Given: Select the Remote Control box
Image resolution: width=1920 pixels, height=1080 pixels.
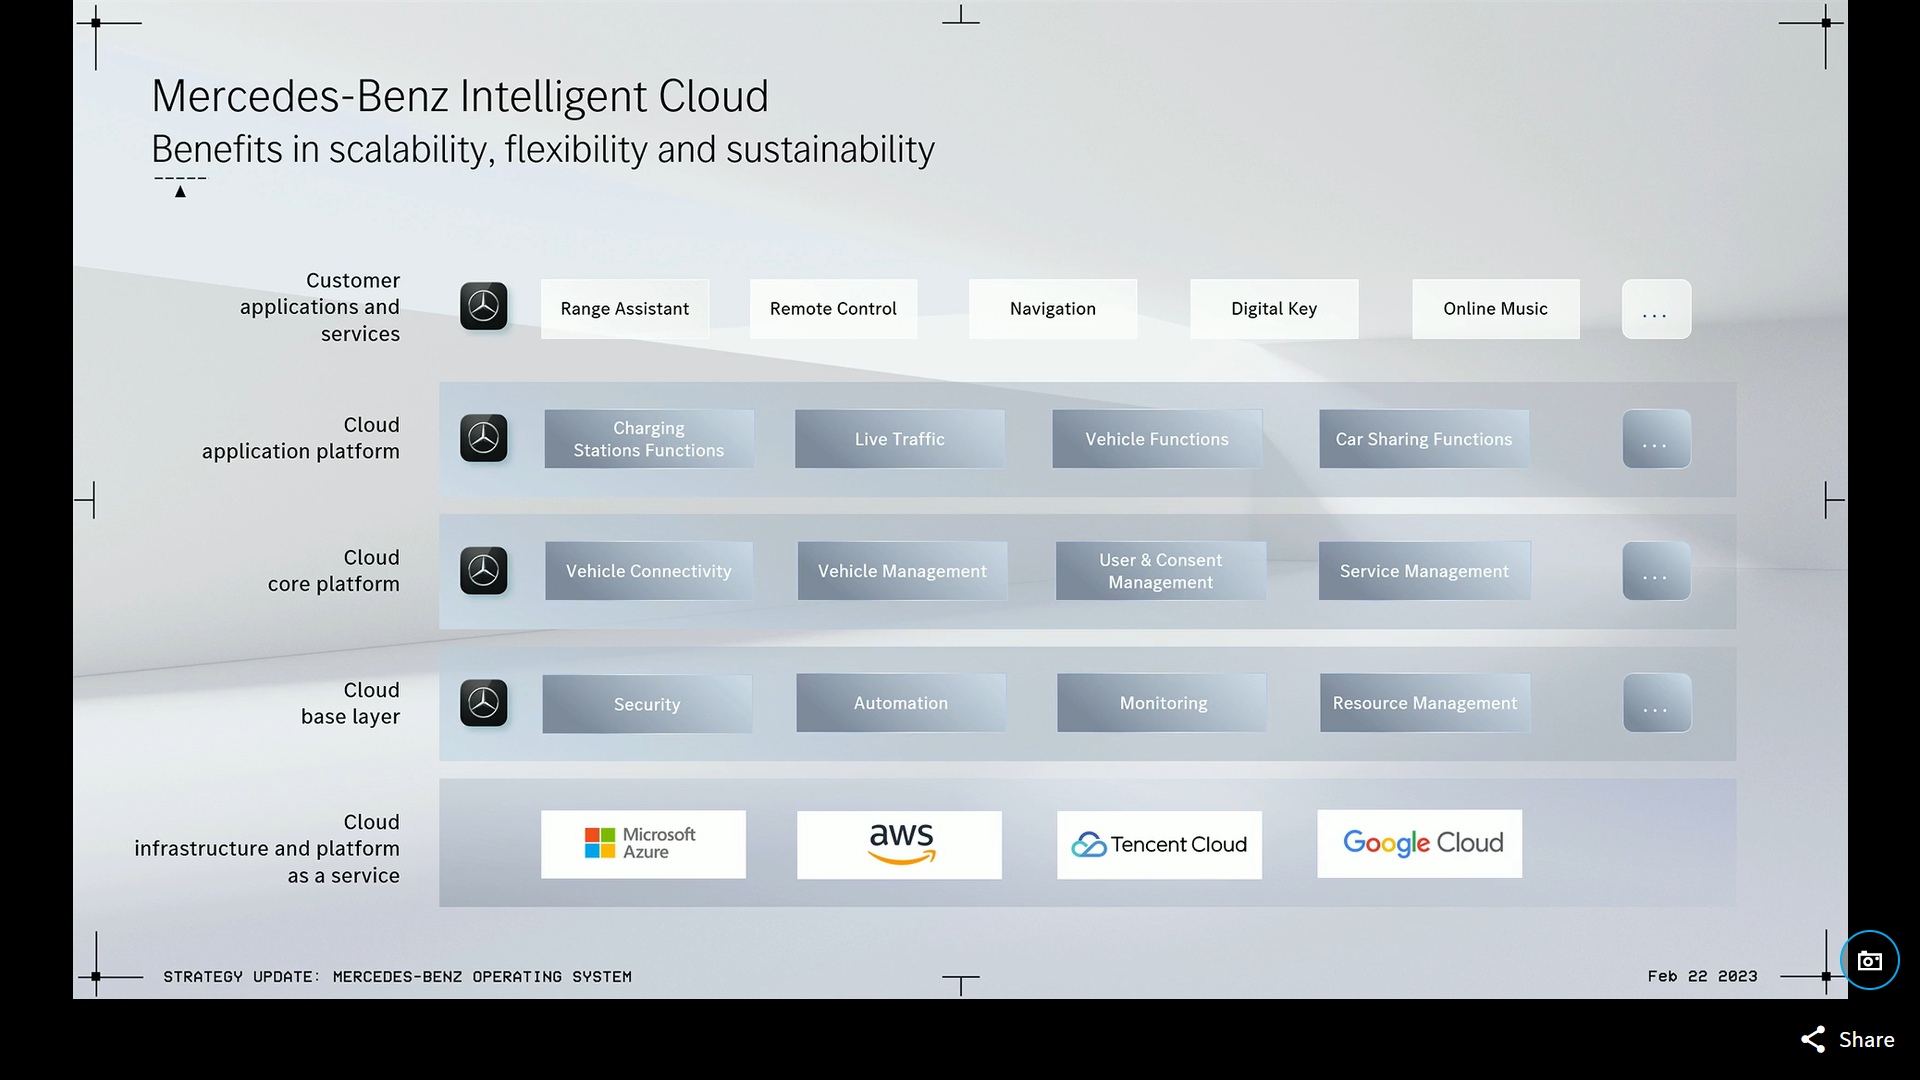Looking at the screenshot, I should (833, 309).
